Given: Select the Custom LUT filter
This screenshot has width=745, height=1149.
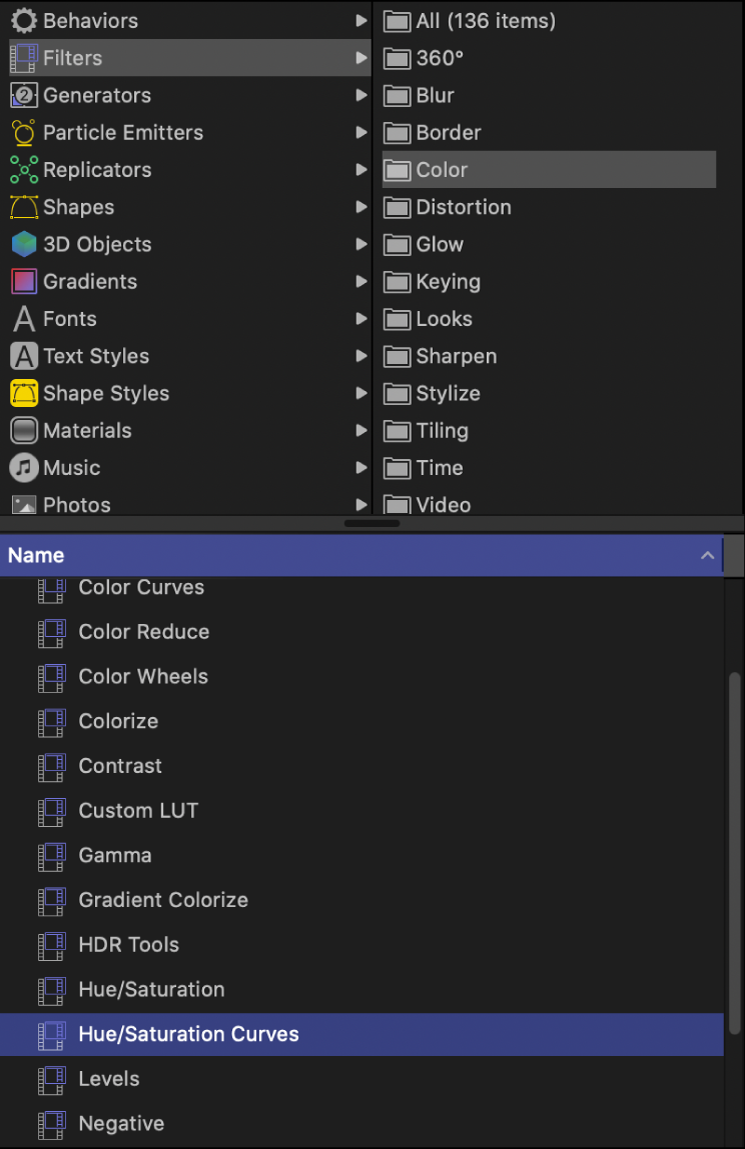Looking at the screenshot, I should click(138, 811).
